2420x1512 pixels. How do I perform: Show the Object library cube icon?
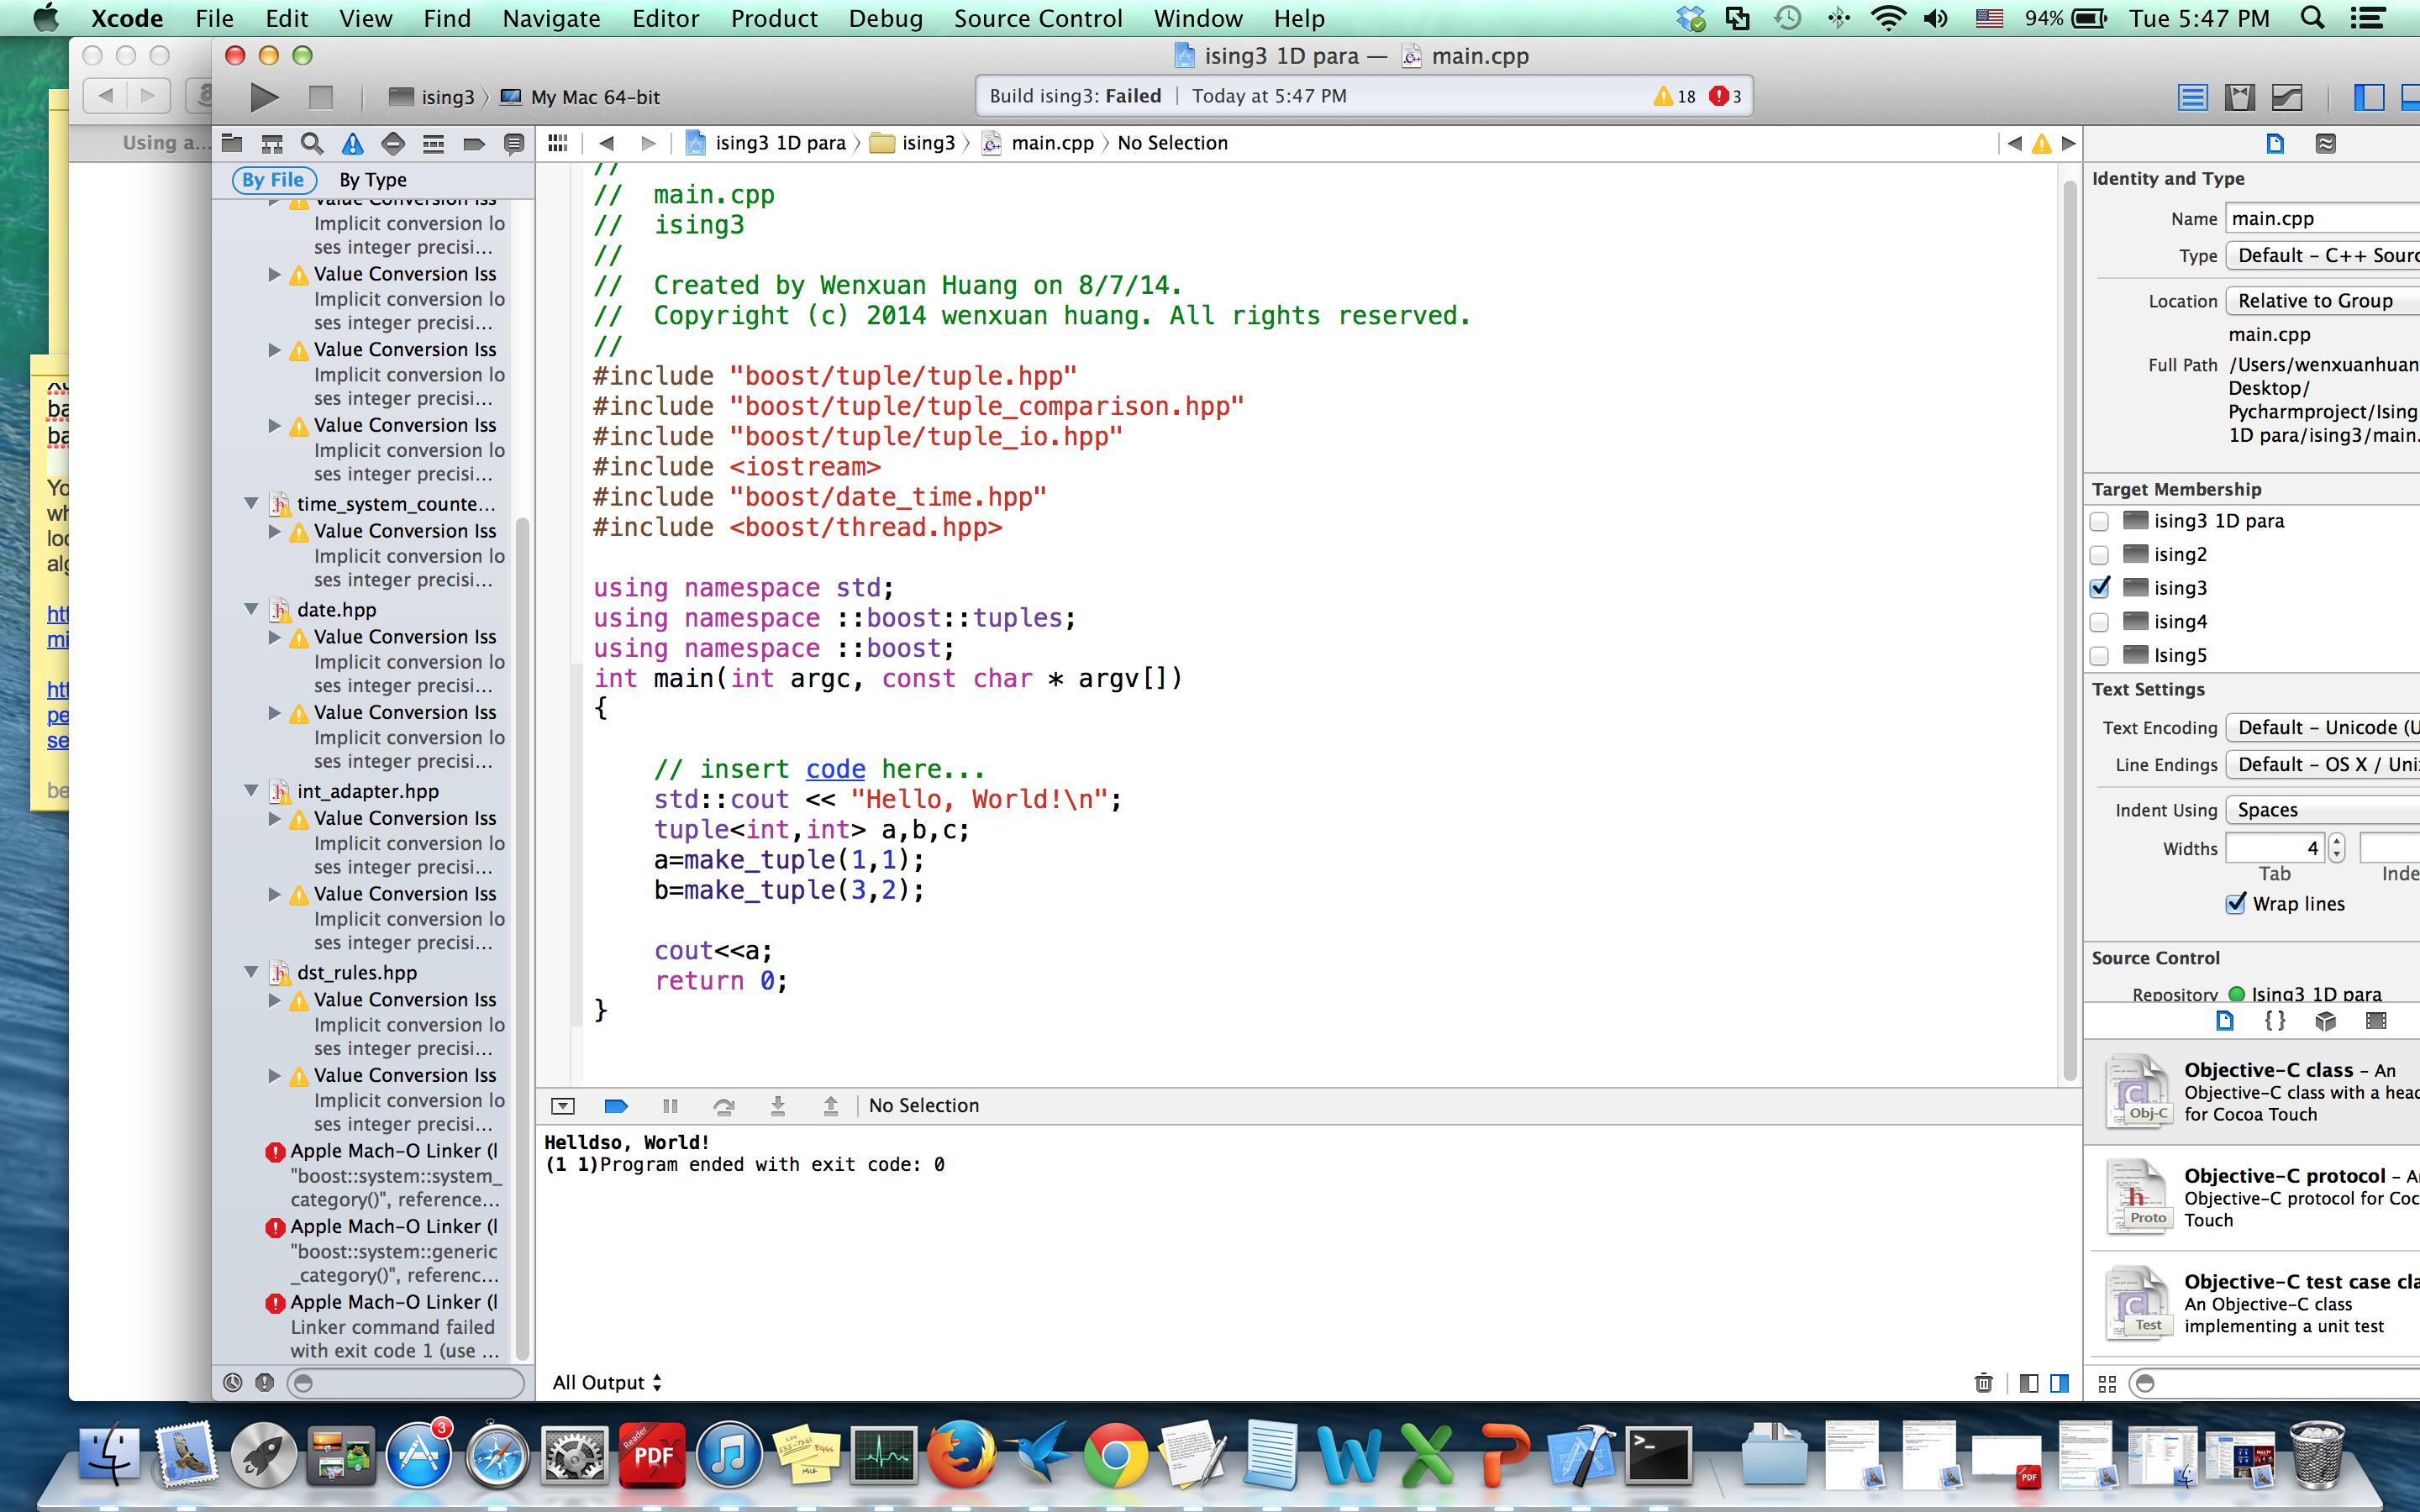(x=2326, y=1020)
